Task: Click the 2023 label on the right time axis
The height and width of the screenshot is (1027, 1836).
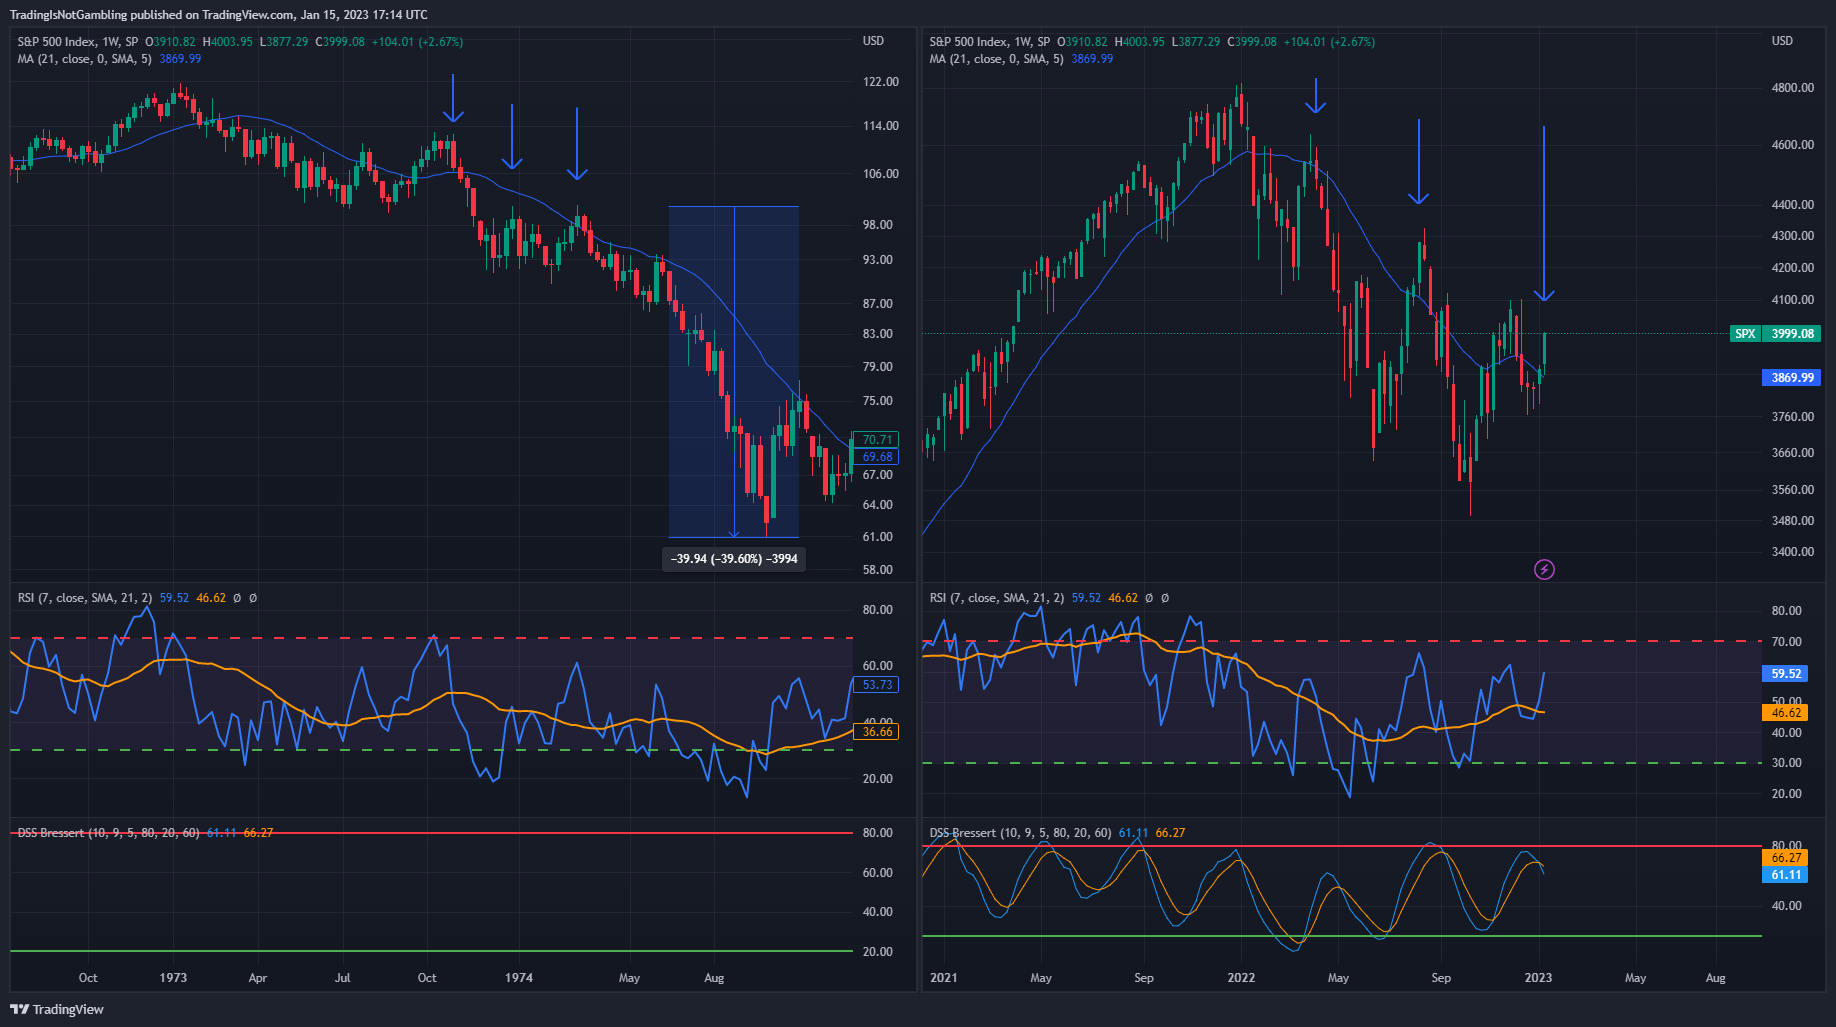Action: pyautogui.click(x=1538, y=978)
